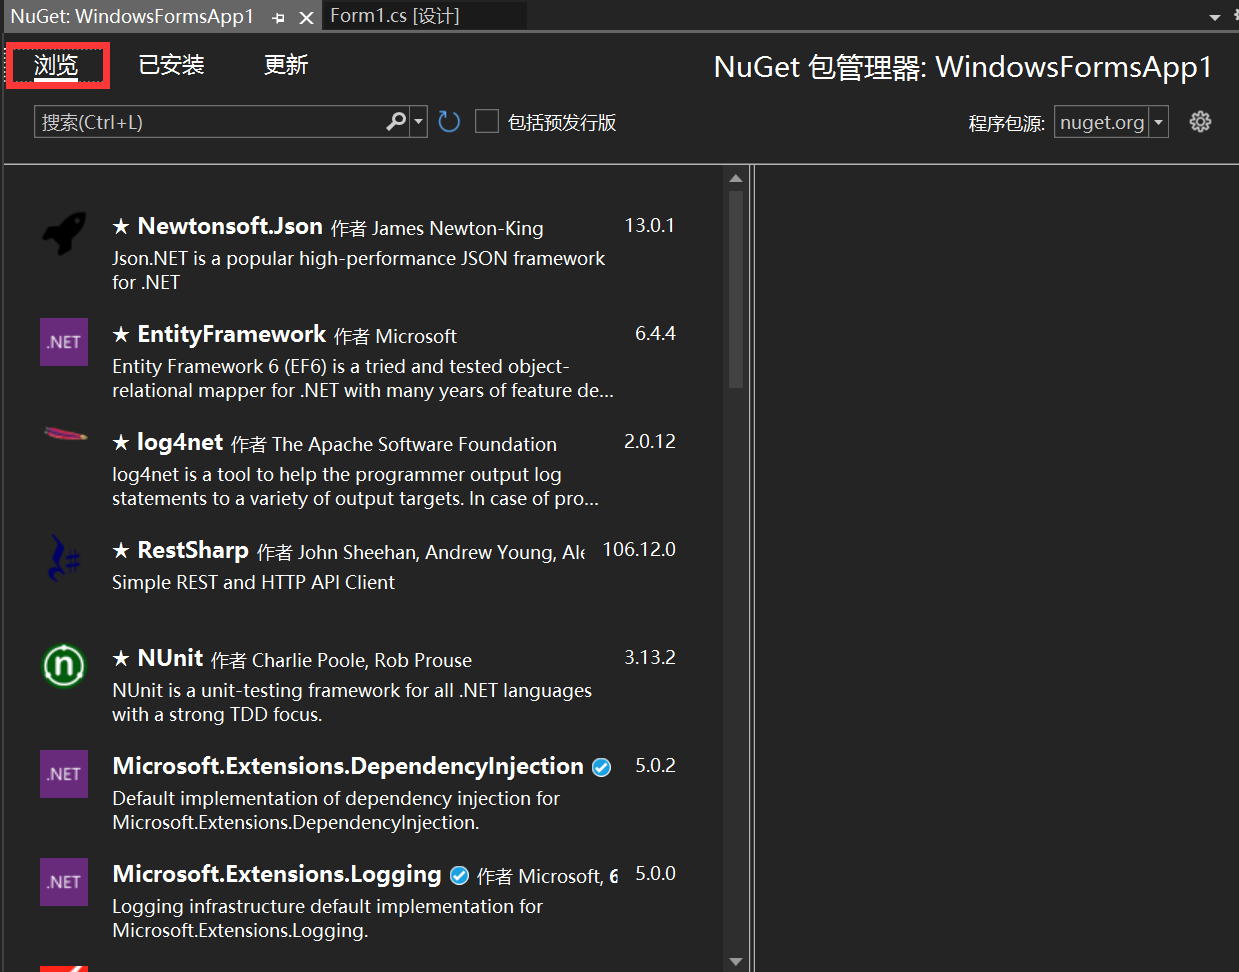Click the Microsoft.Extensions.Logging .NET icon
The width and height of the screenshot is (1239, 972).
[x=63, y=881]
